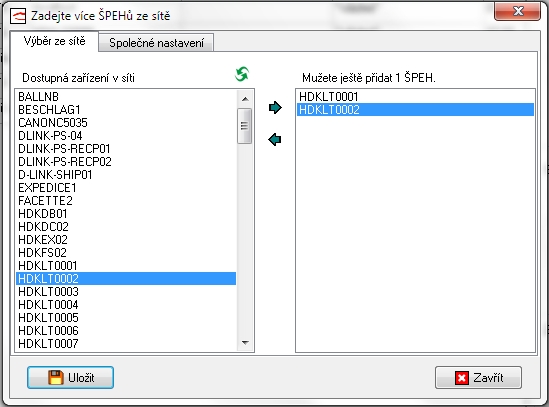Select HDKLT0001 in the added list

click(x=415, y=97)
